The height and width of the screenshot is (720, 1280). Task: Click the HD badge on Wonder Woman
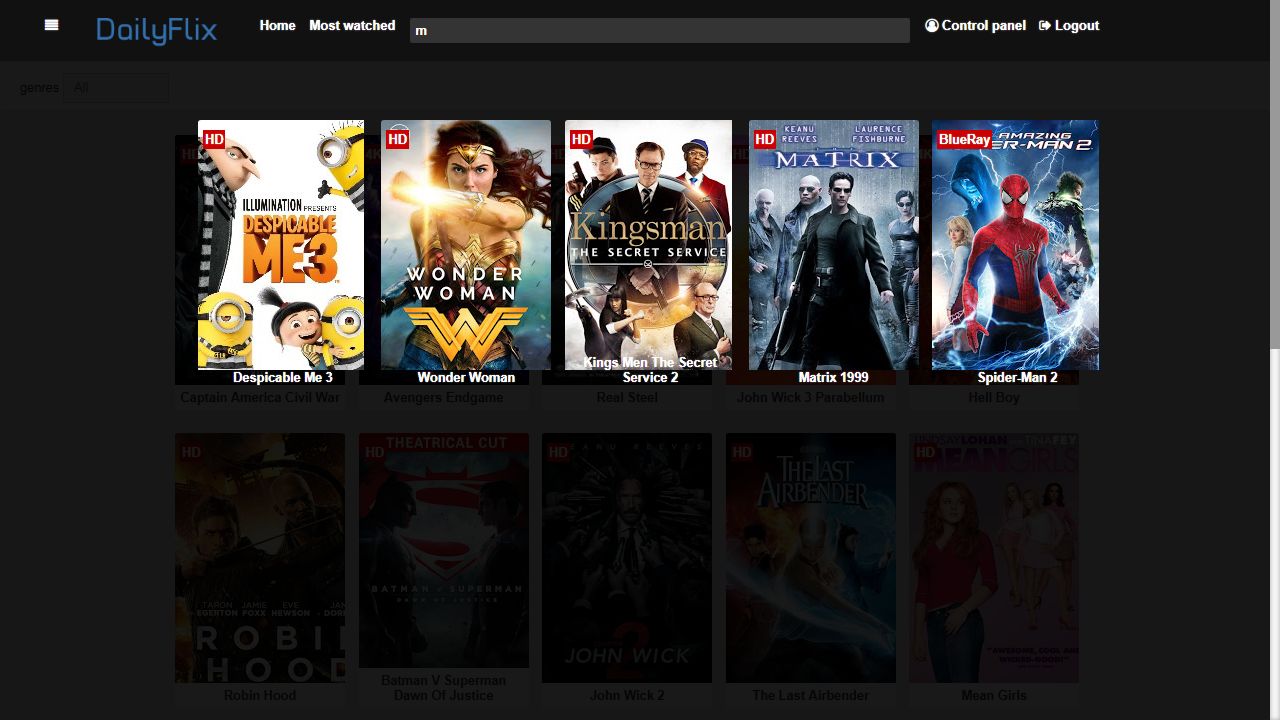pyautogui.click(x=397, y=139)
